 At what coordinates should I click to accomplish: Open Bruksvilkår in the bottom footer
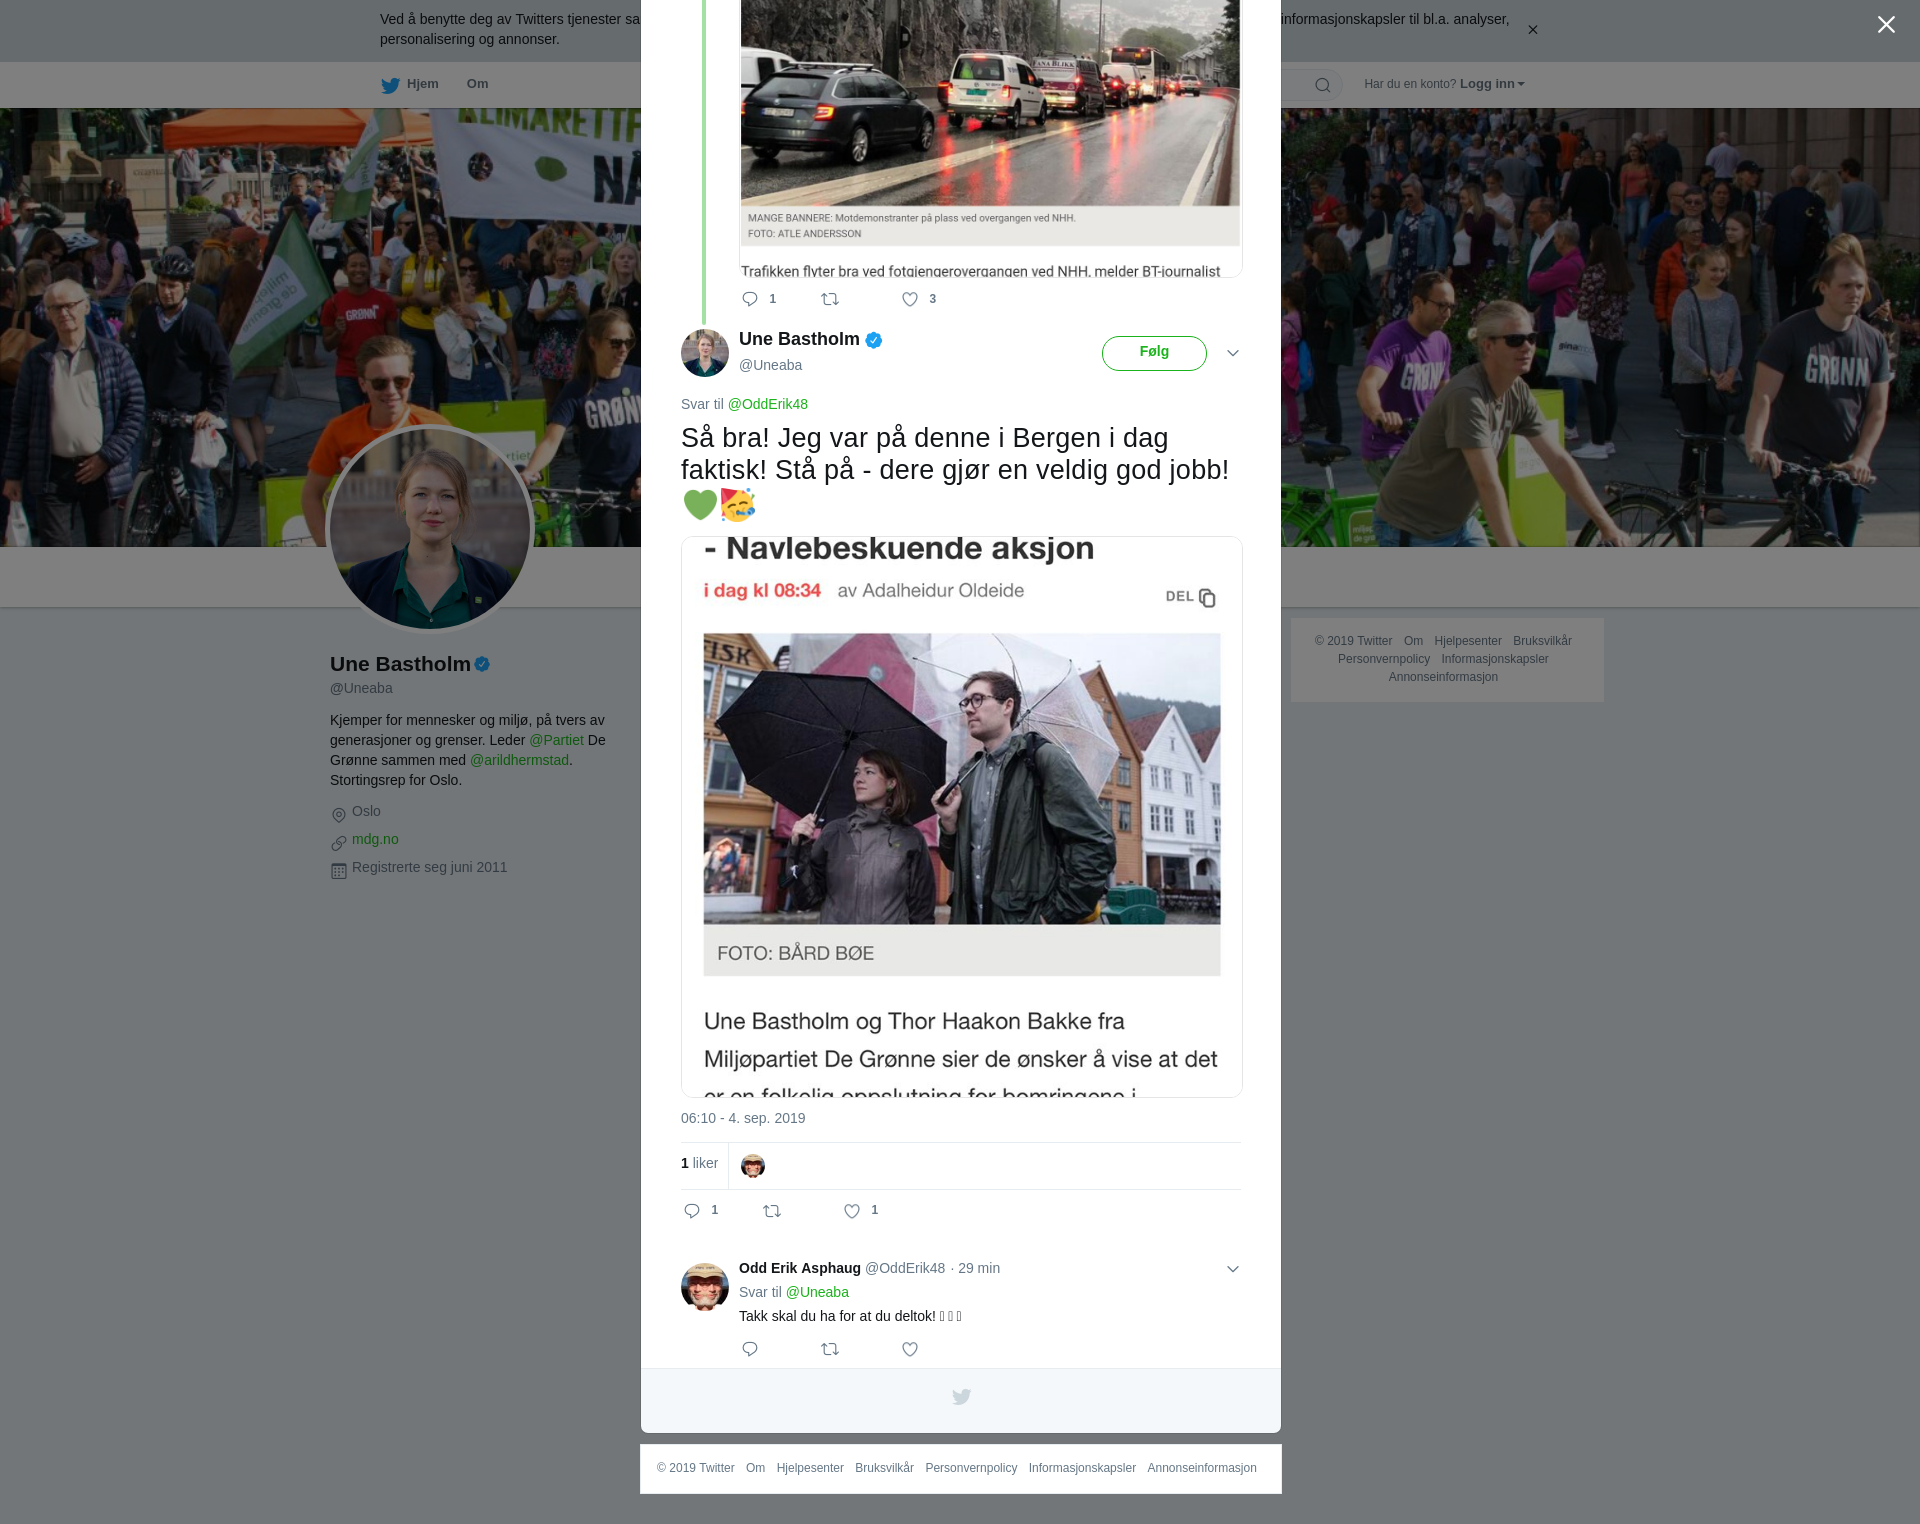[x=884, y=1468]
